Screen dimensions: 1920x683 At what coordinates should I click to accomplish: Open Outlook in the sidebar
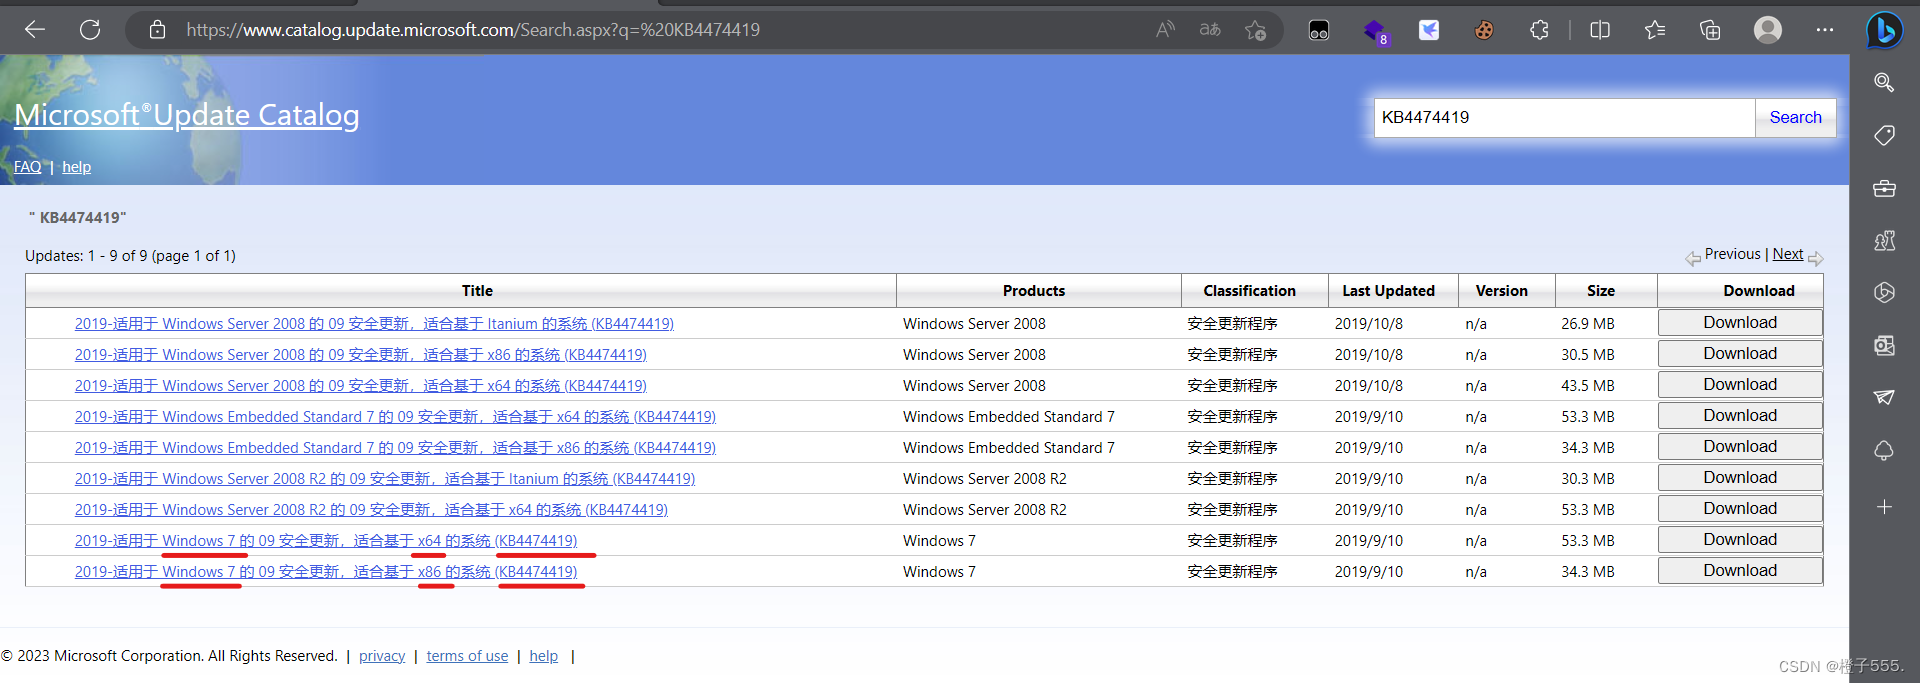[1884, 345]
